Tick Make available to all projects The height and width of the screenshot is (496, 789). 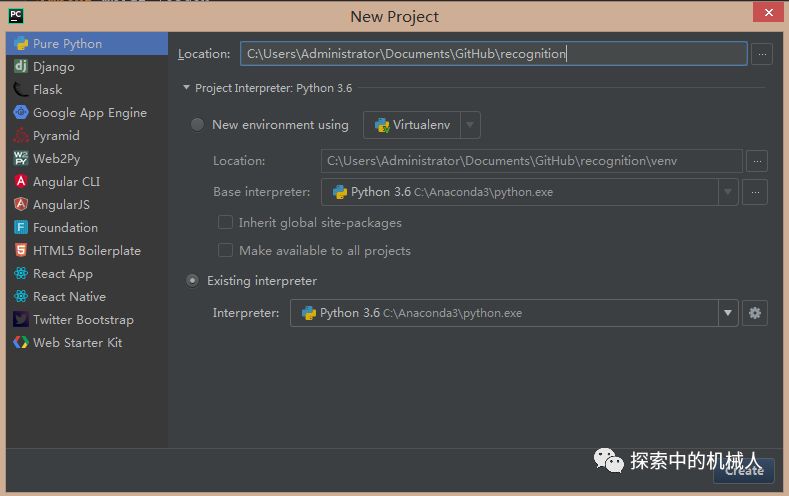click(x=225, y=250)
